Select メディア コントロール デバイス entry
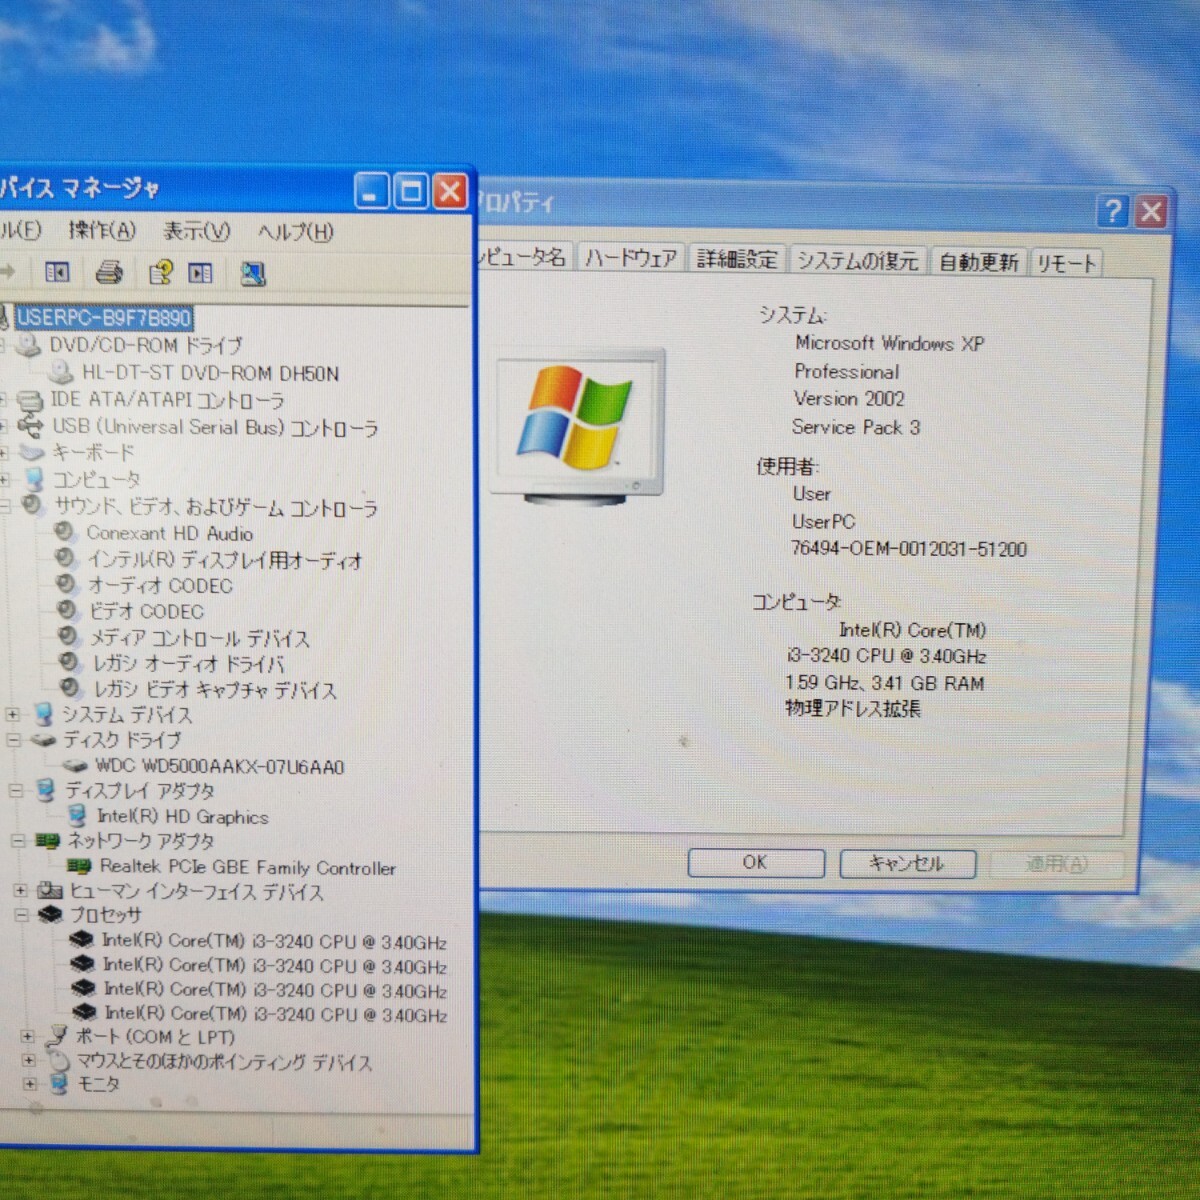Viewport: 1200px width, 1200px height. 199,637
